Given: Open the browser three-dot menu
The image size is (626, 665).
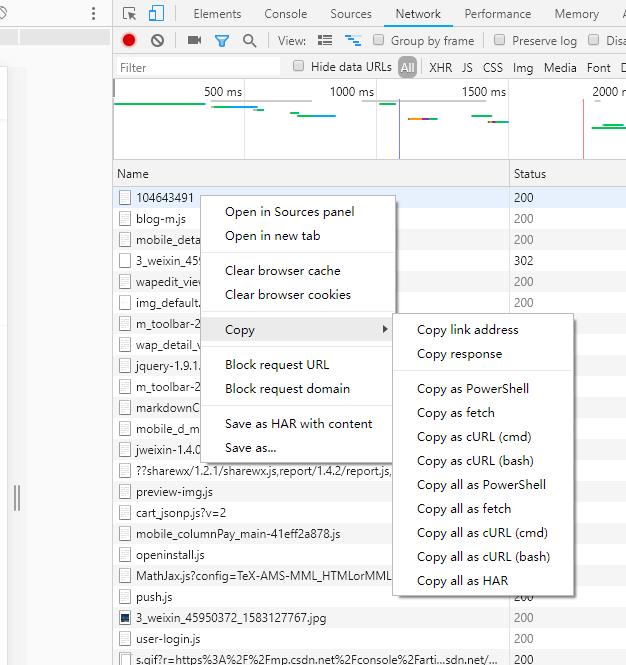Looking at the screenshot, I should point(93,14).
